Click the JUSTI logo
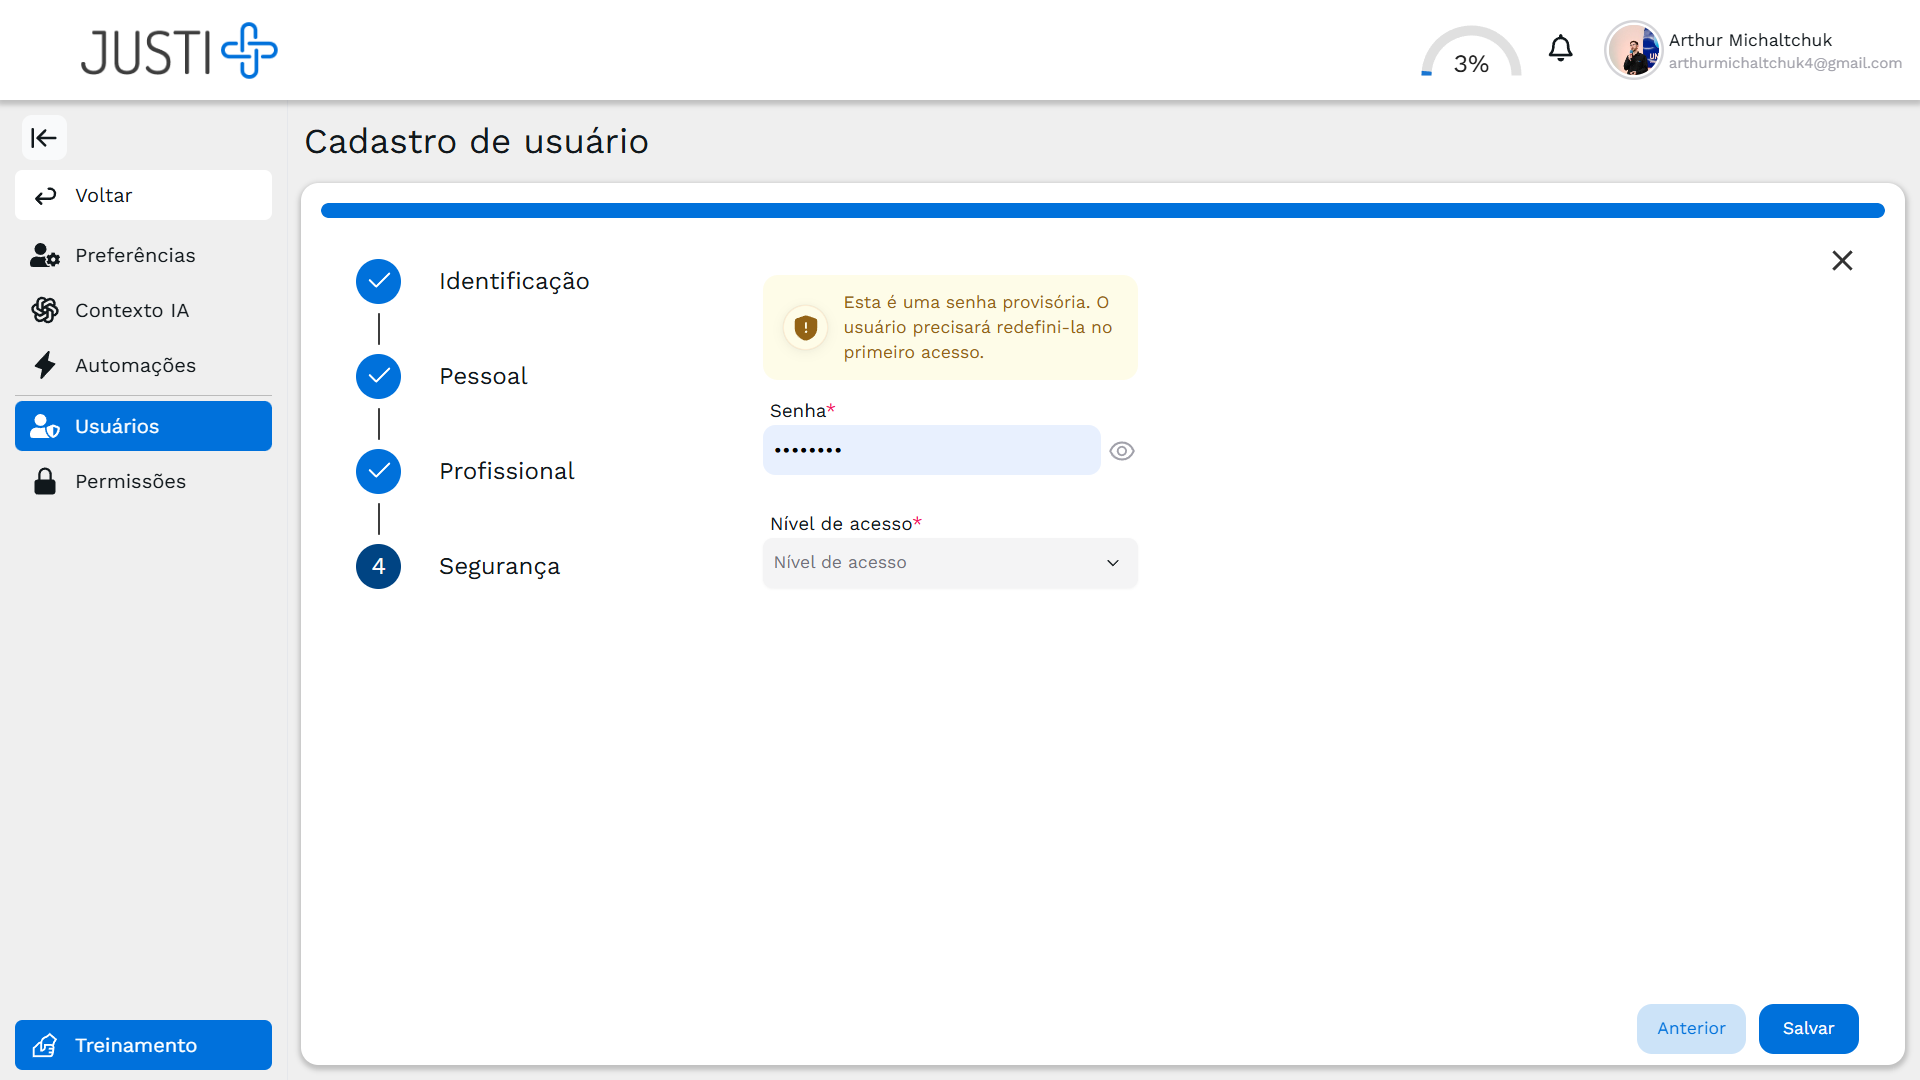Screen dimensions: 1920x1080 (x=179, y=51)
